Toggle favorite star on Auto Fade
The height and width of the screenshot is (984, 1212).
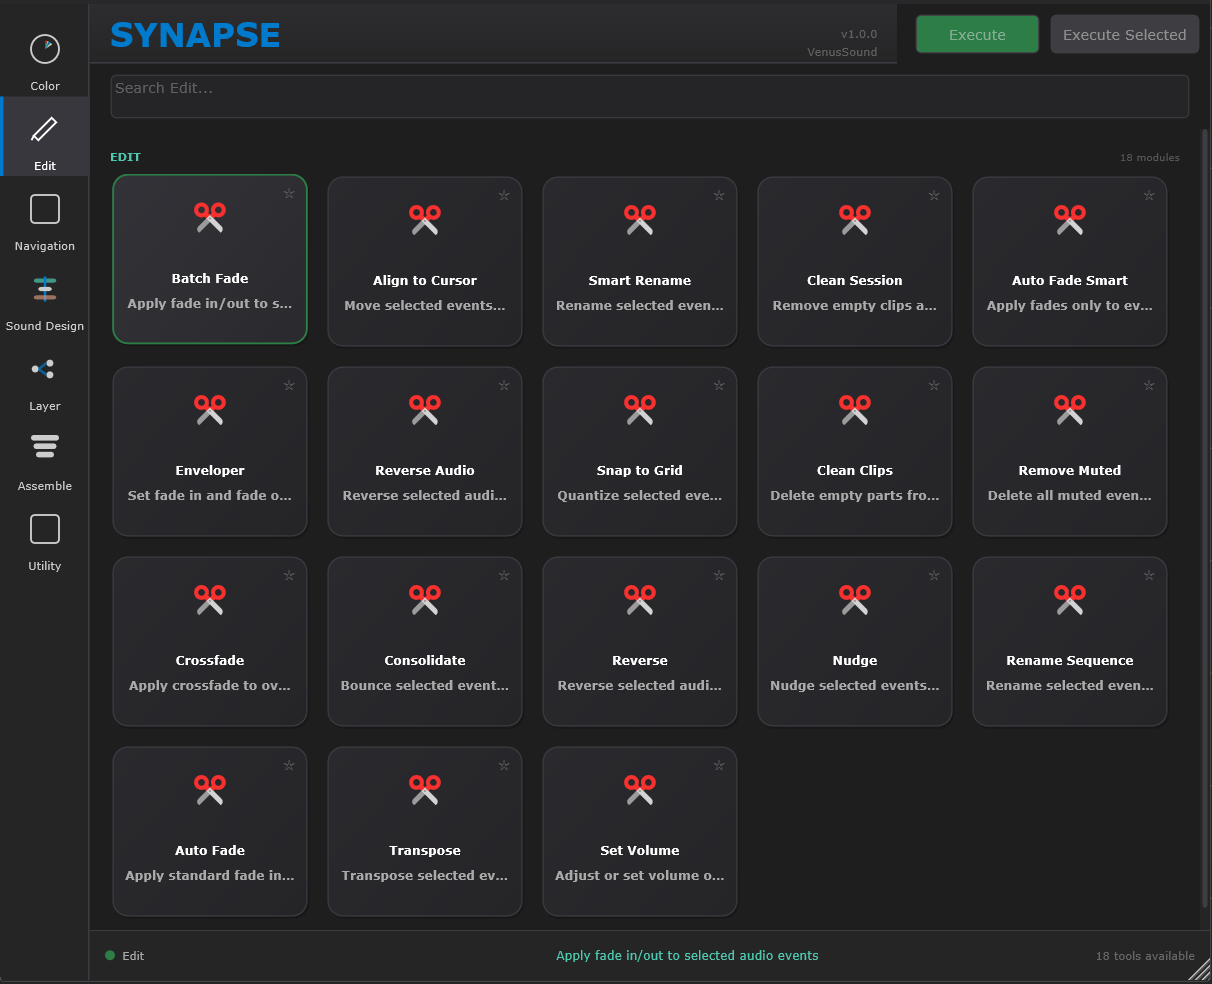289,766
